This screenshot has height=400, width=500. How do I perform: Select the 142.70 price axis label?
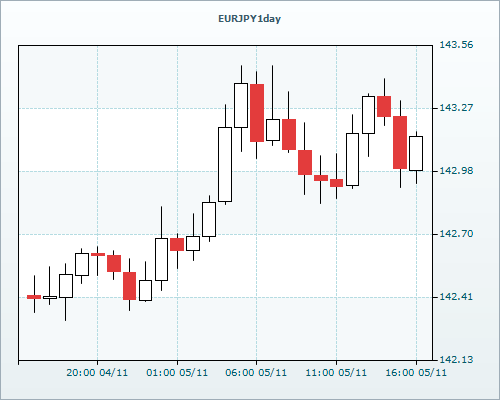pos(456,234)
